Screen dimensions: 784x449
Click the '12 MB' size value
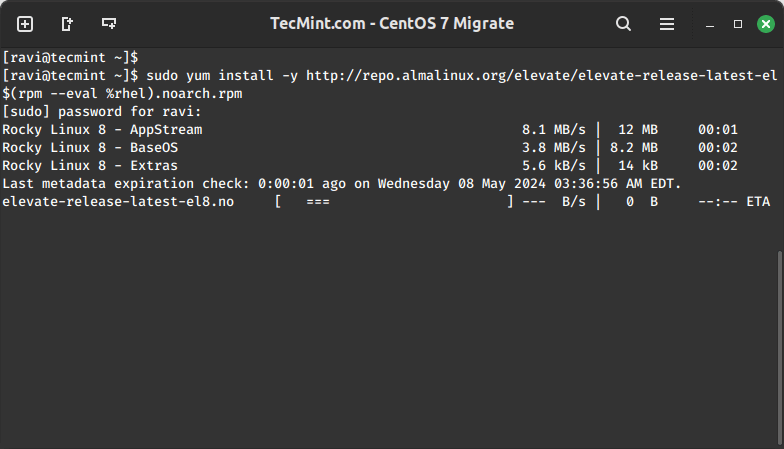pos(638,130)
